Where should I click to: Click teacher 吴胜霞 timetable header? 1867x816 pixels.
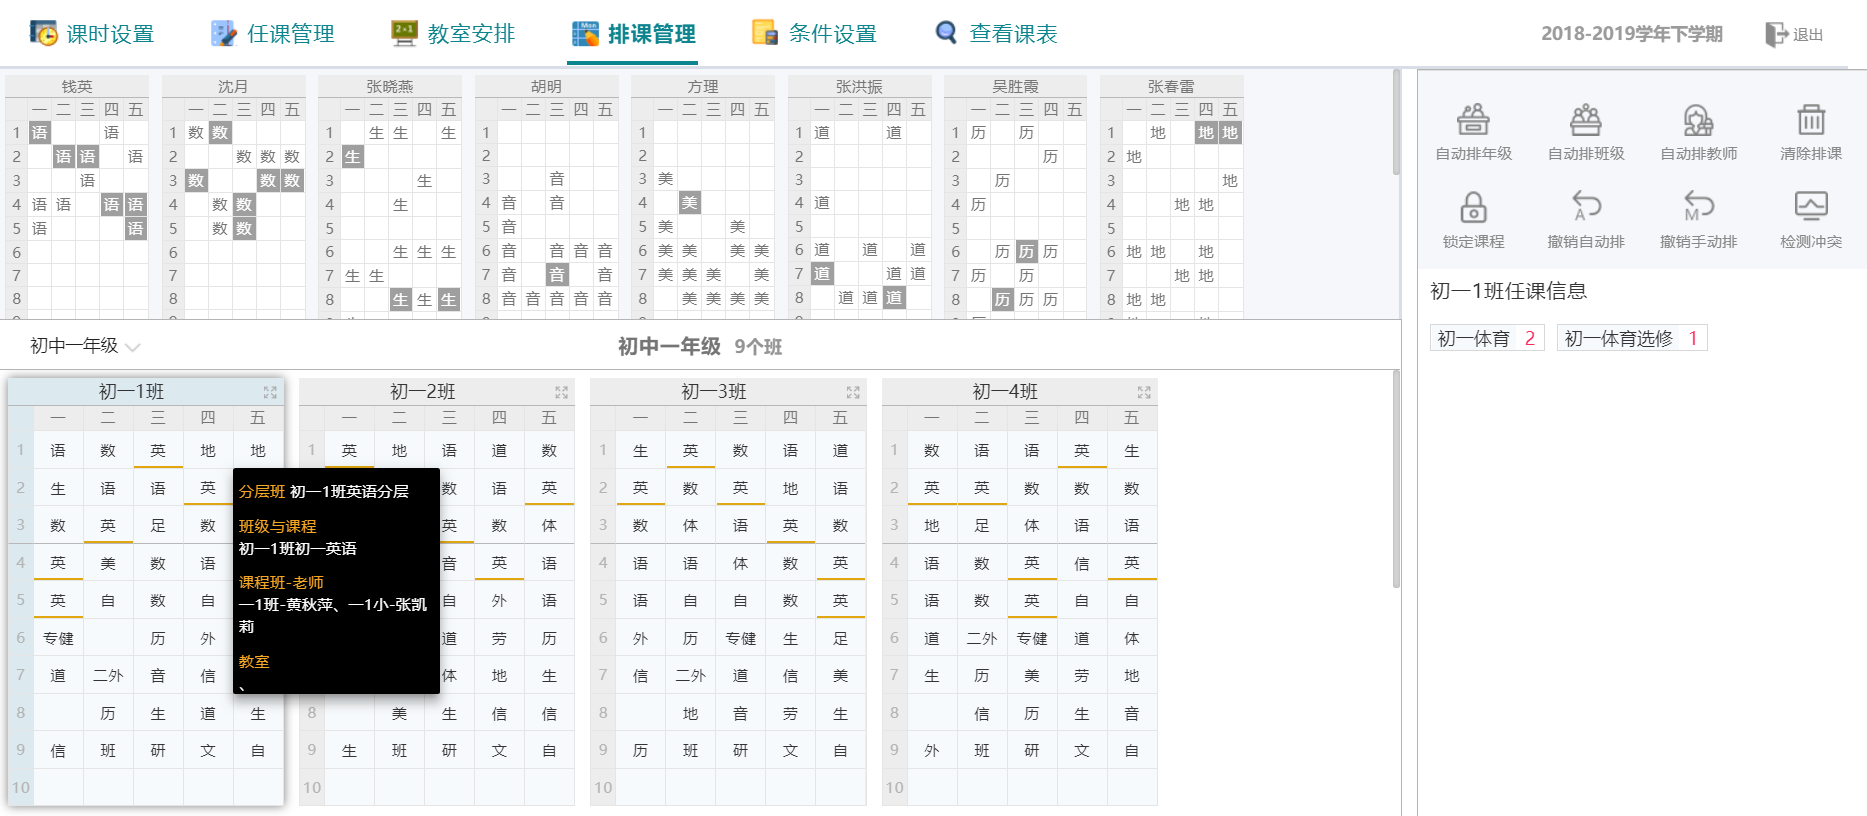(1016, 86)
